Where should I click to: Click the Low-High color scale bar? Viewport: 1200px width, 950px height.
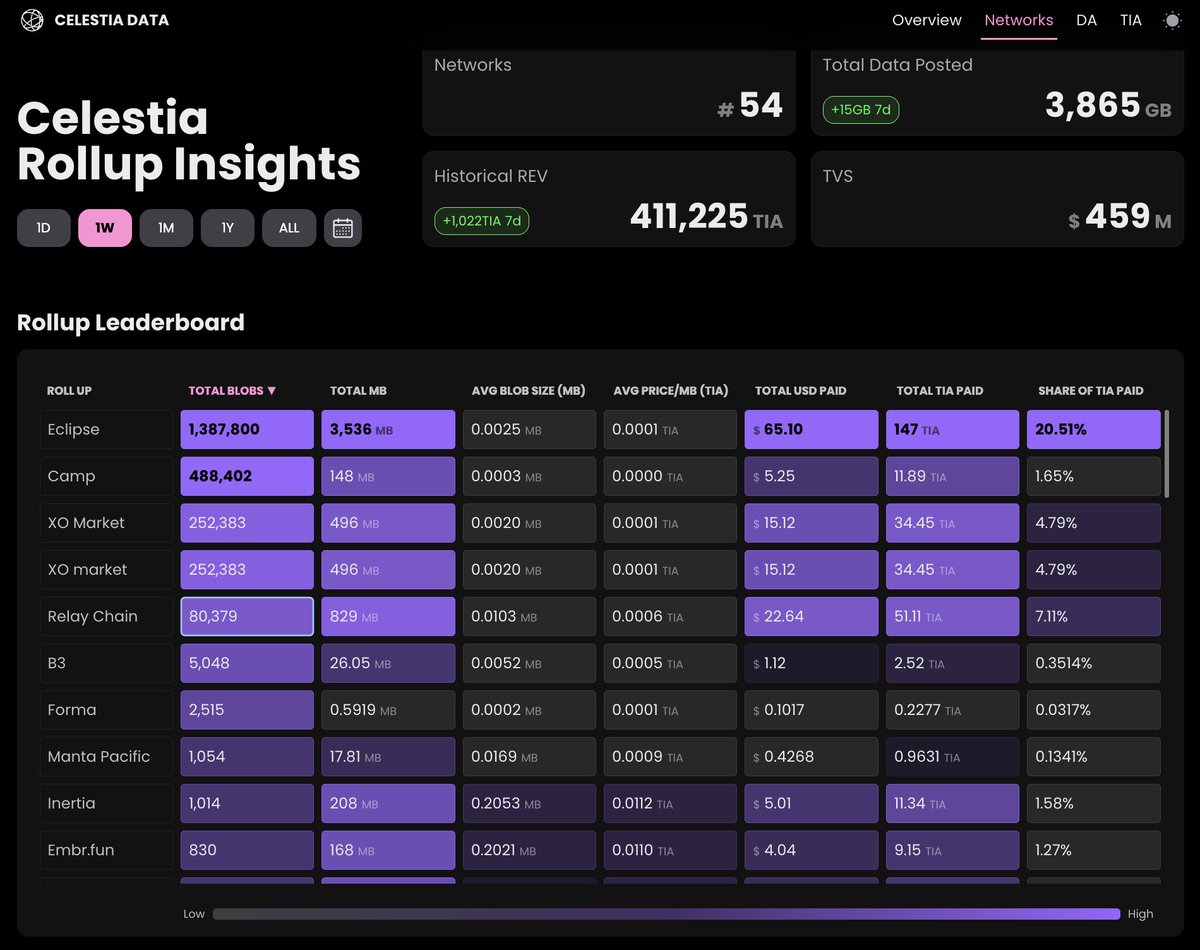pyautogui.click(x=666, y=914)
